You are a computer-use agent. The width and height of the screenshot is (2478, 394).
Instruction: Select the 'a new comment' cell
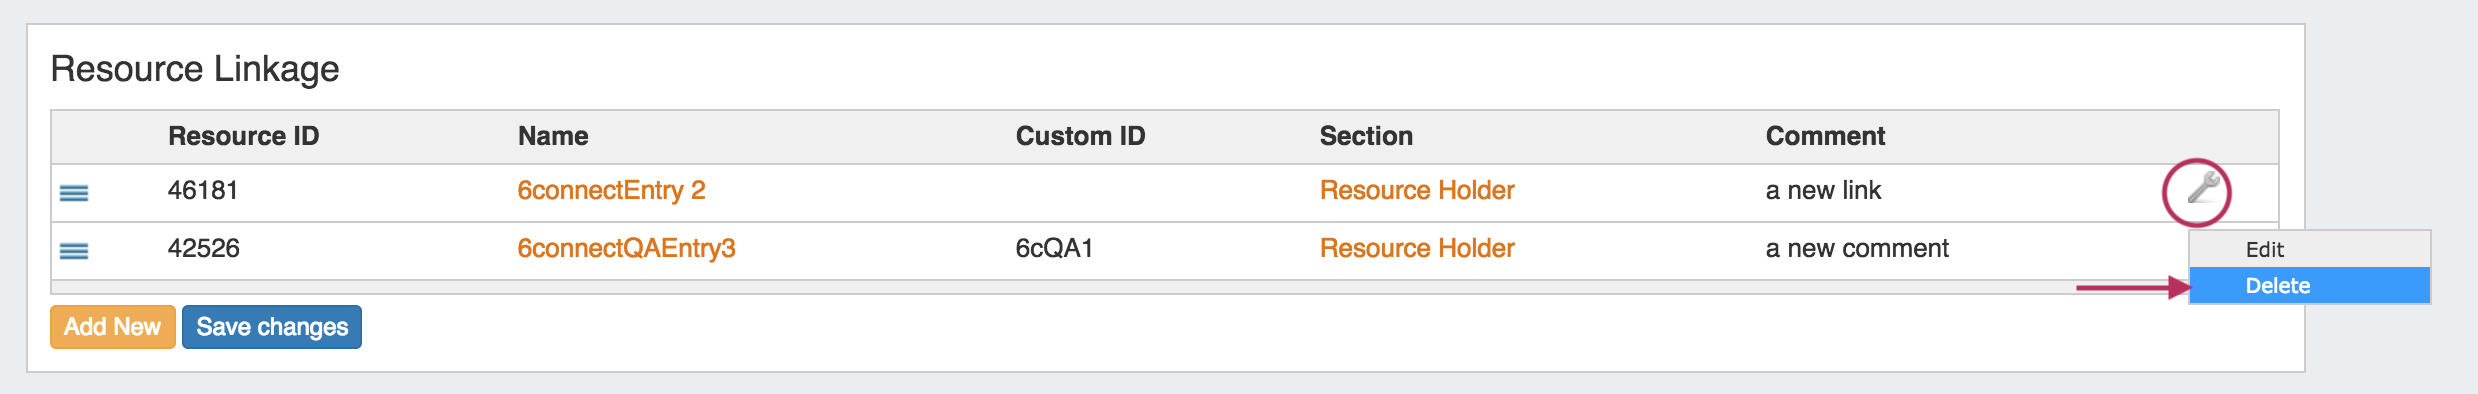(1857, 248)
